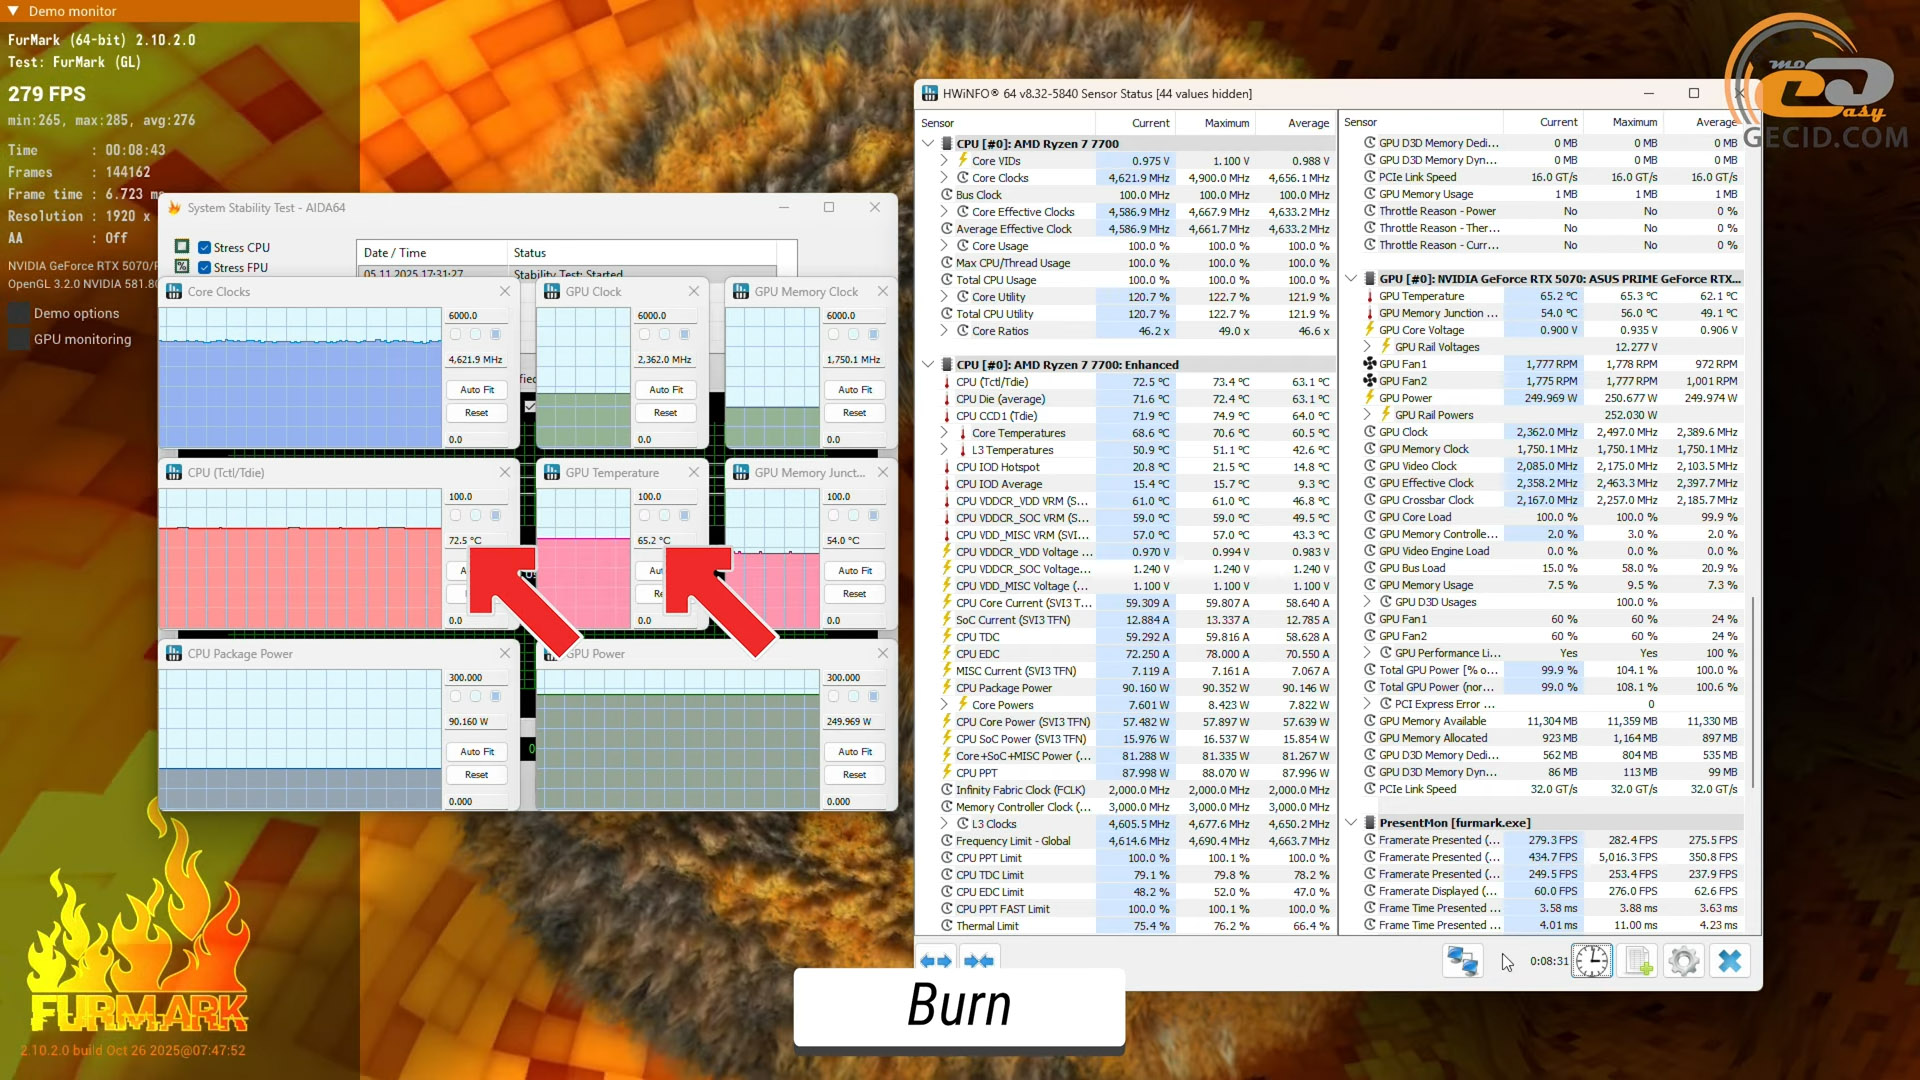Close sensors with the blue X icon
This screenshot has height=1080, width=1920.
click(x=1730, y=961)
